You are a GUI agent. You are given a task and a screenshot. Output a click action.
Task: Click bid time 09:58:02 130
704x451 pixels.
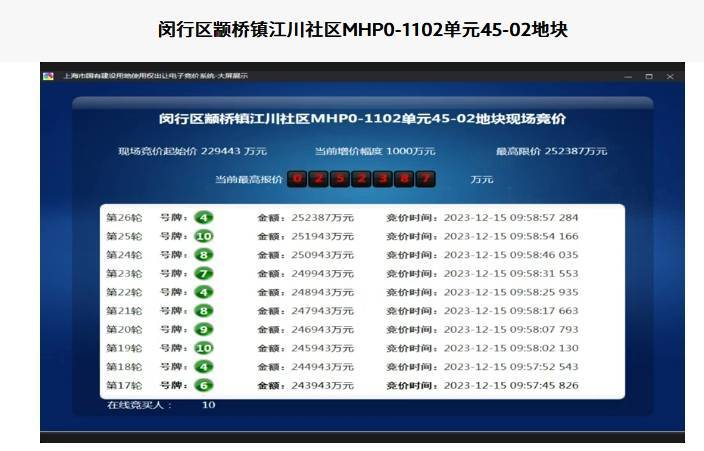click(x=545, y=348)
